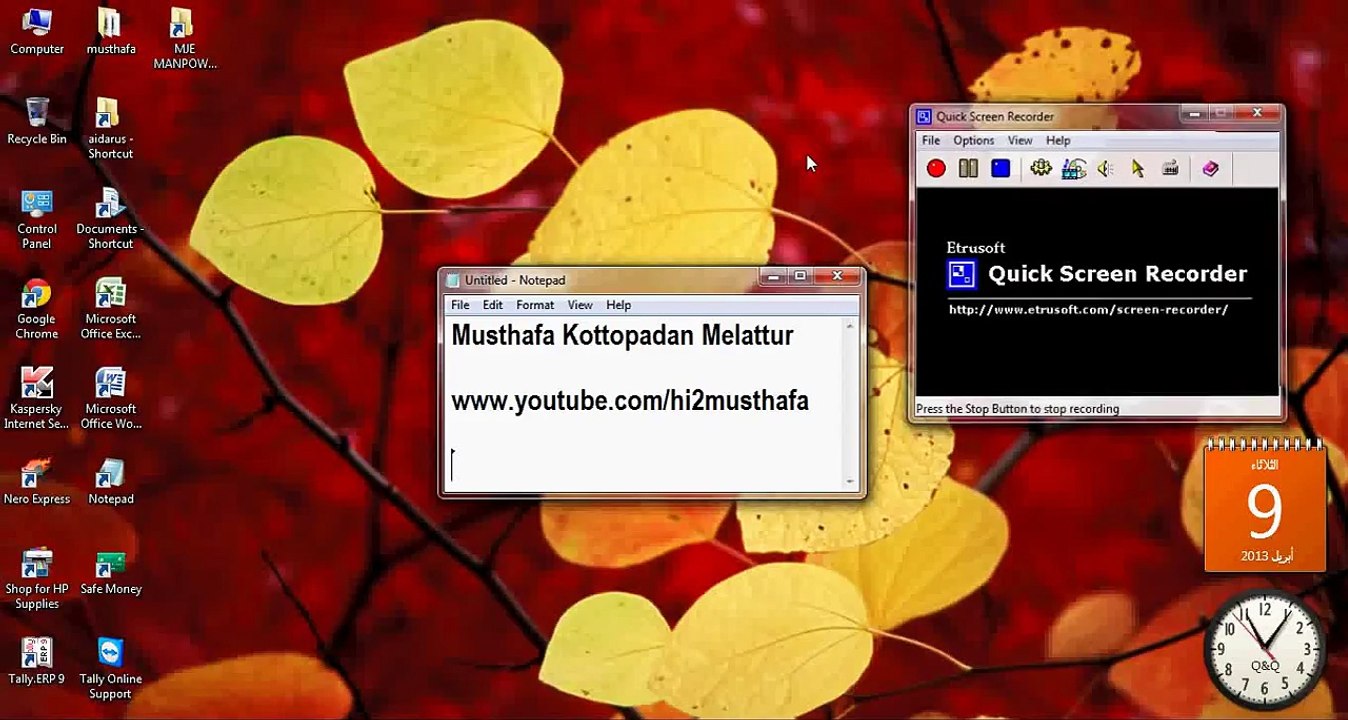Open the gear-shaped settings icon in the recorder
The image size is (1348, 720).
(1041, 169)
